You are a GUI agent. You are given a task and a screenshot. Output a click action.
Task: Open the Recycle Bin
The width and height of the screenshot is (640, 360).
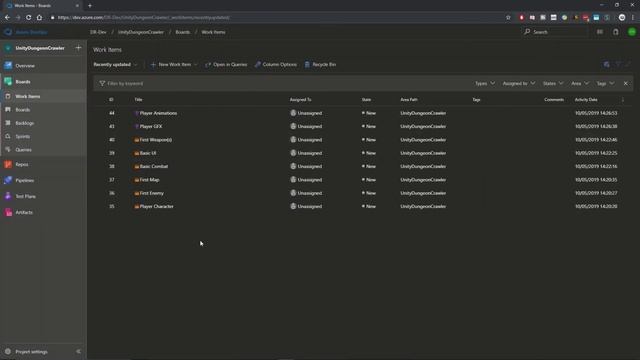[x=320, y=64]
